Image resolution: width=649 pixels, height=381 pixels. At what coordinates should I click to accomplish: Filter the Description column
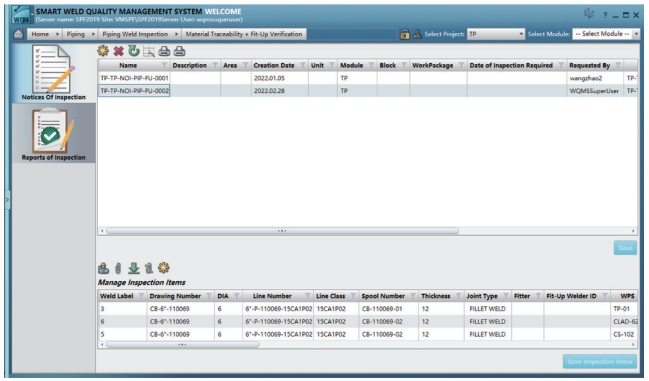pyautogui.click(x=215, y=65)
